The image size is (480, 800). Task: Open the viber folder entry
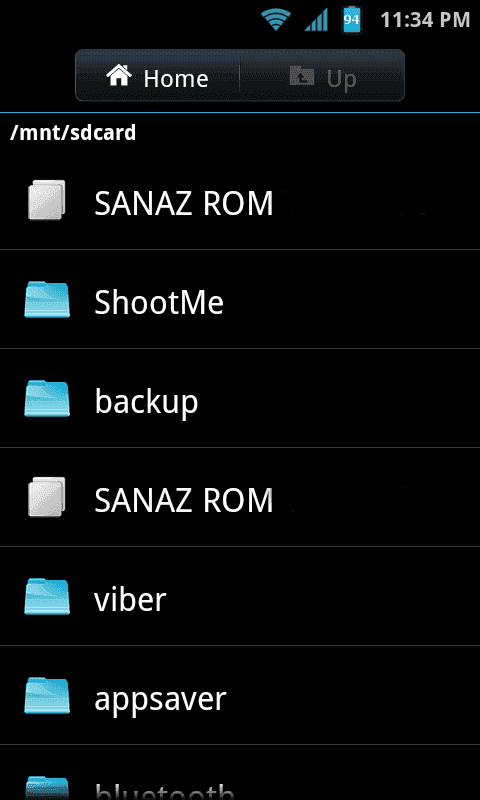(x=240, y=596)
